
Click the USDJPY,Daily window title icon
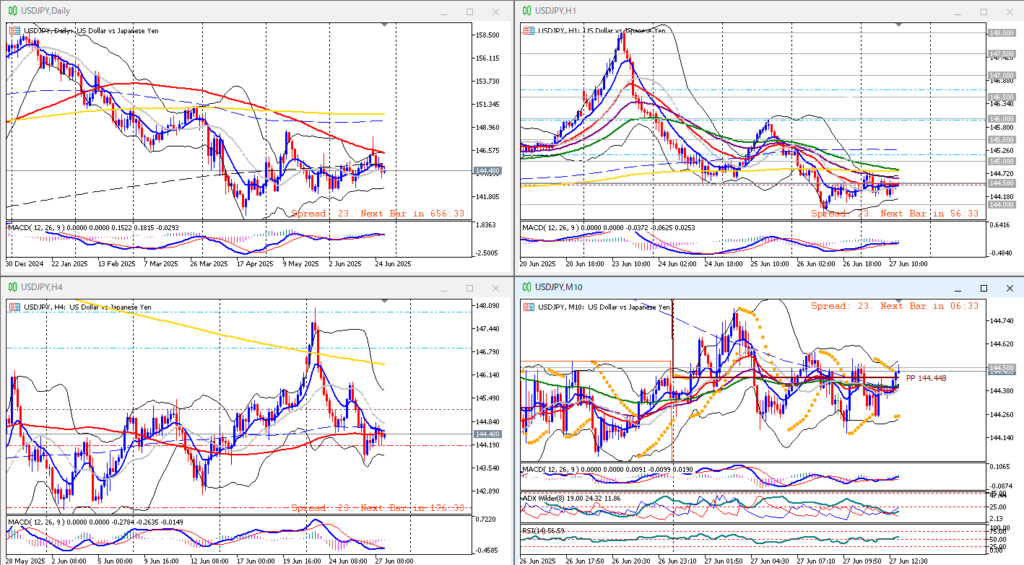[12, 11]
